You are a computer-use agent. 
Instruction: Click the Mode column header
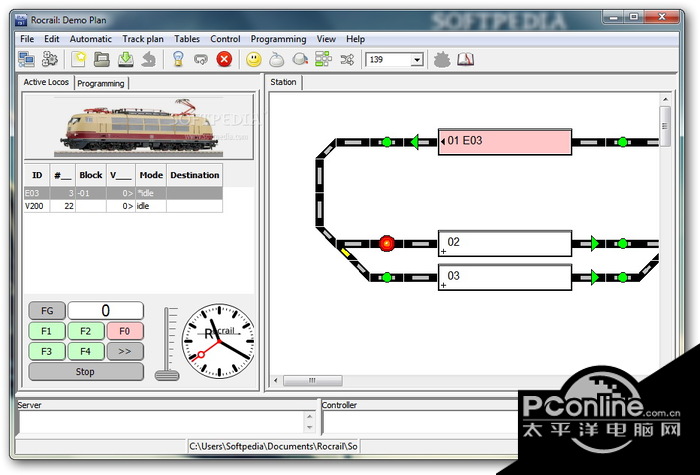click(x=151, y=175)
